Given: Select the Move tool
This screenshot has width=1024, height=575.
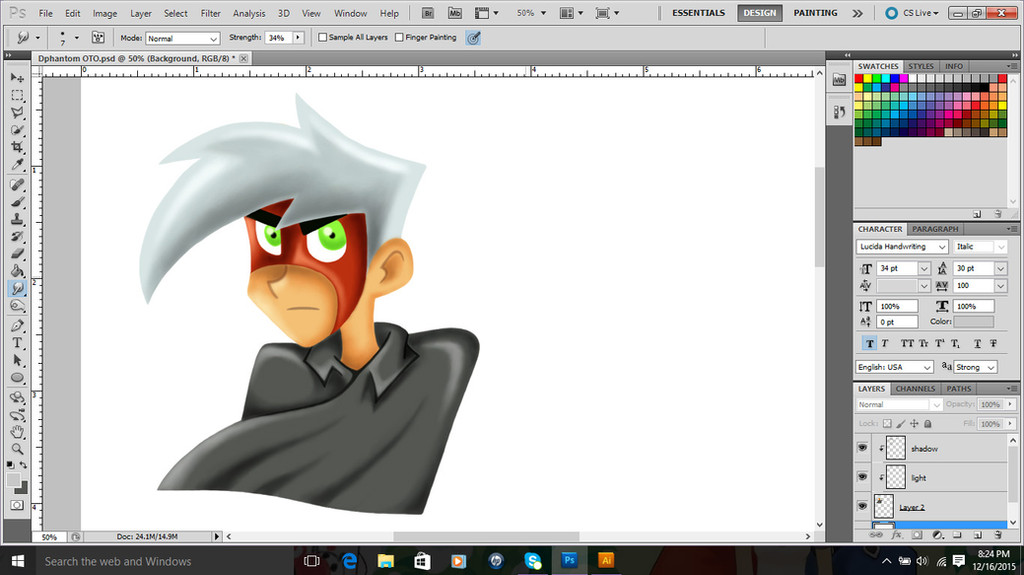Looking at the screenshot, I should tap(17, 78).
